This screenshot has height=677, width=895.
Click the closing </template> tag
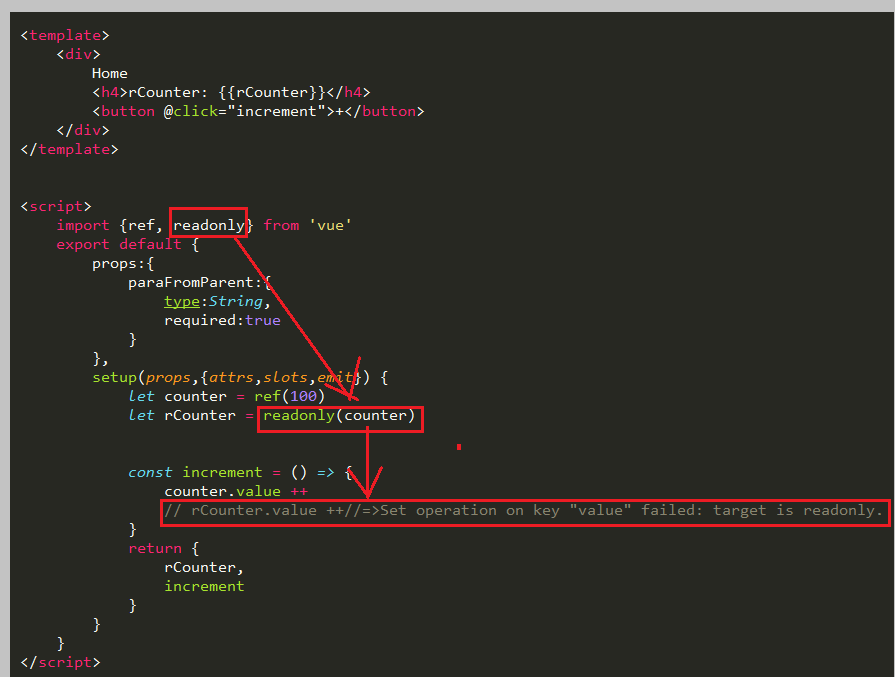pos(69,150)
